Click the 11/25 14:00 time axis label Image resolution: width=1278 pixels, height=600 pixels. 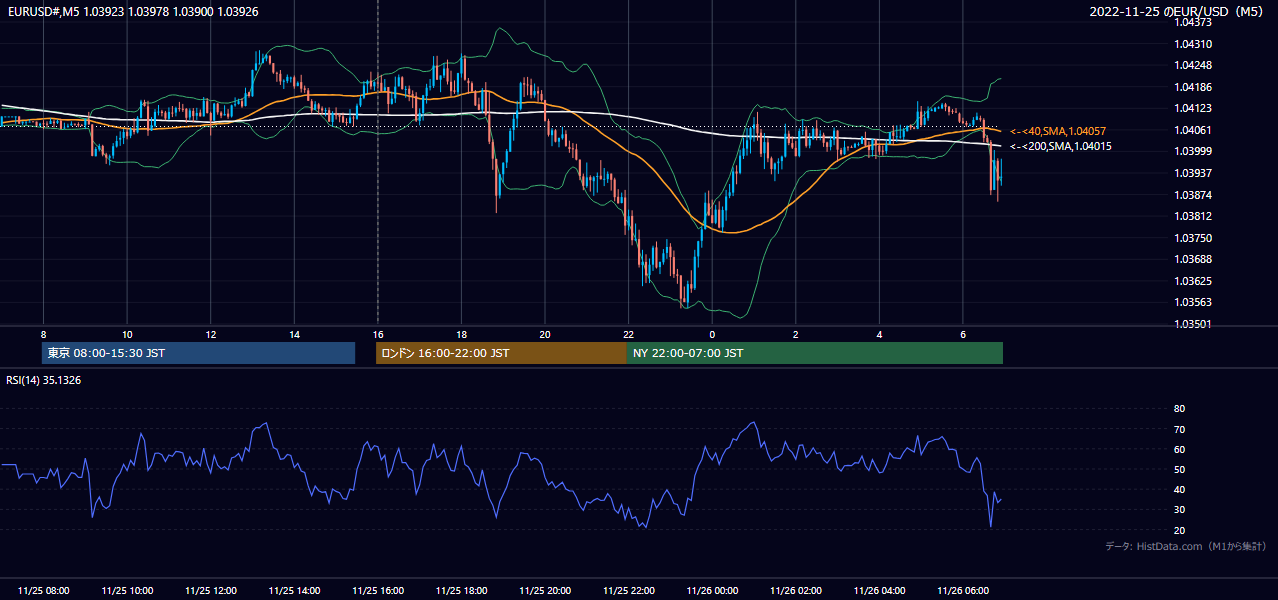pyautogui.click(x=294, y=591)
